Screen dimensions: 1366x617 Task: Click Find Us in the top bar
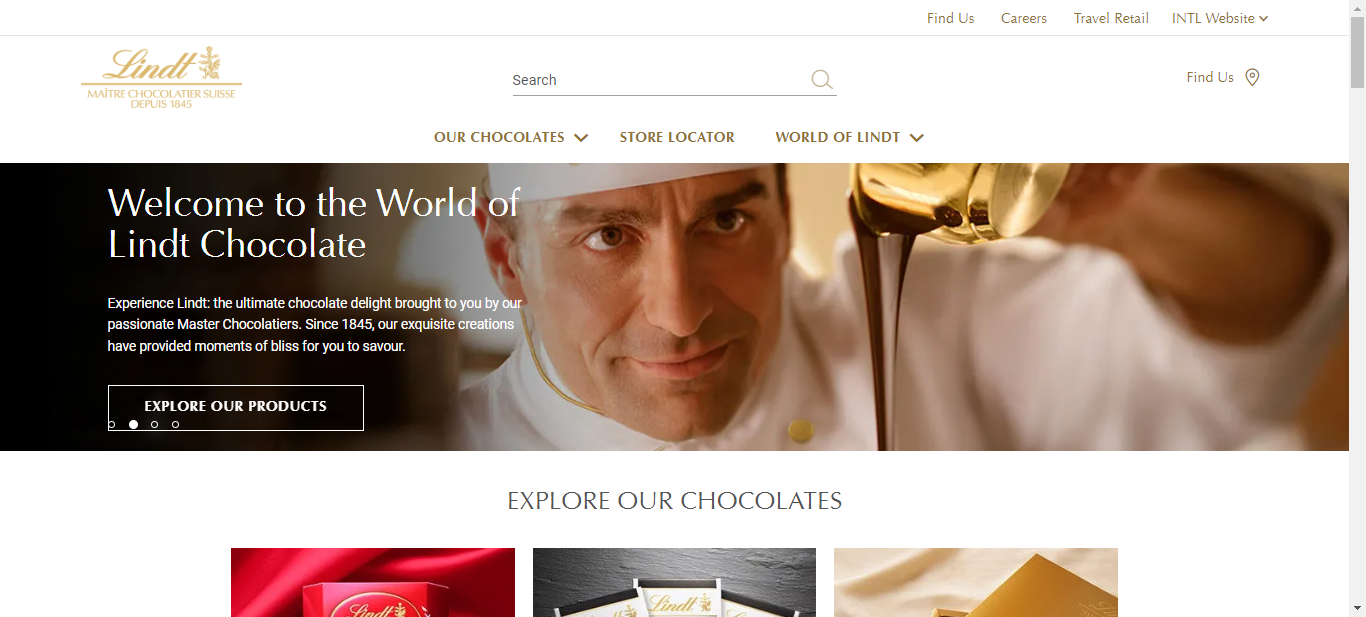[950, 18]
